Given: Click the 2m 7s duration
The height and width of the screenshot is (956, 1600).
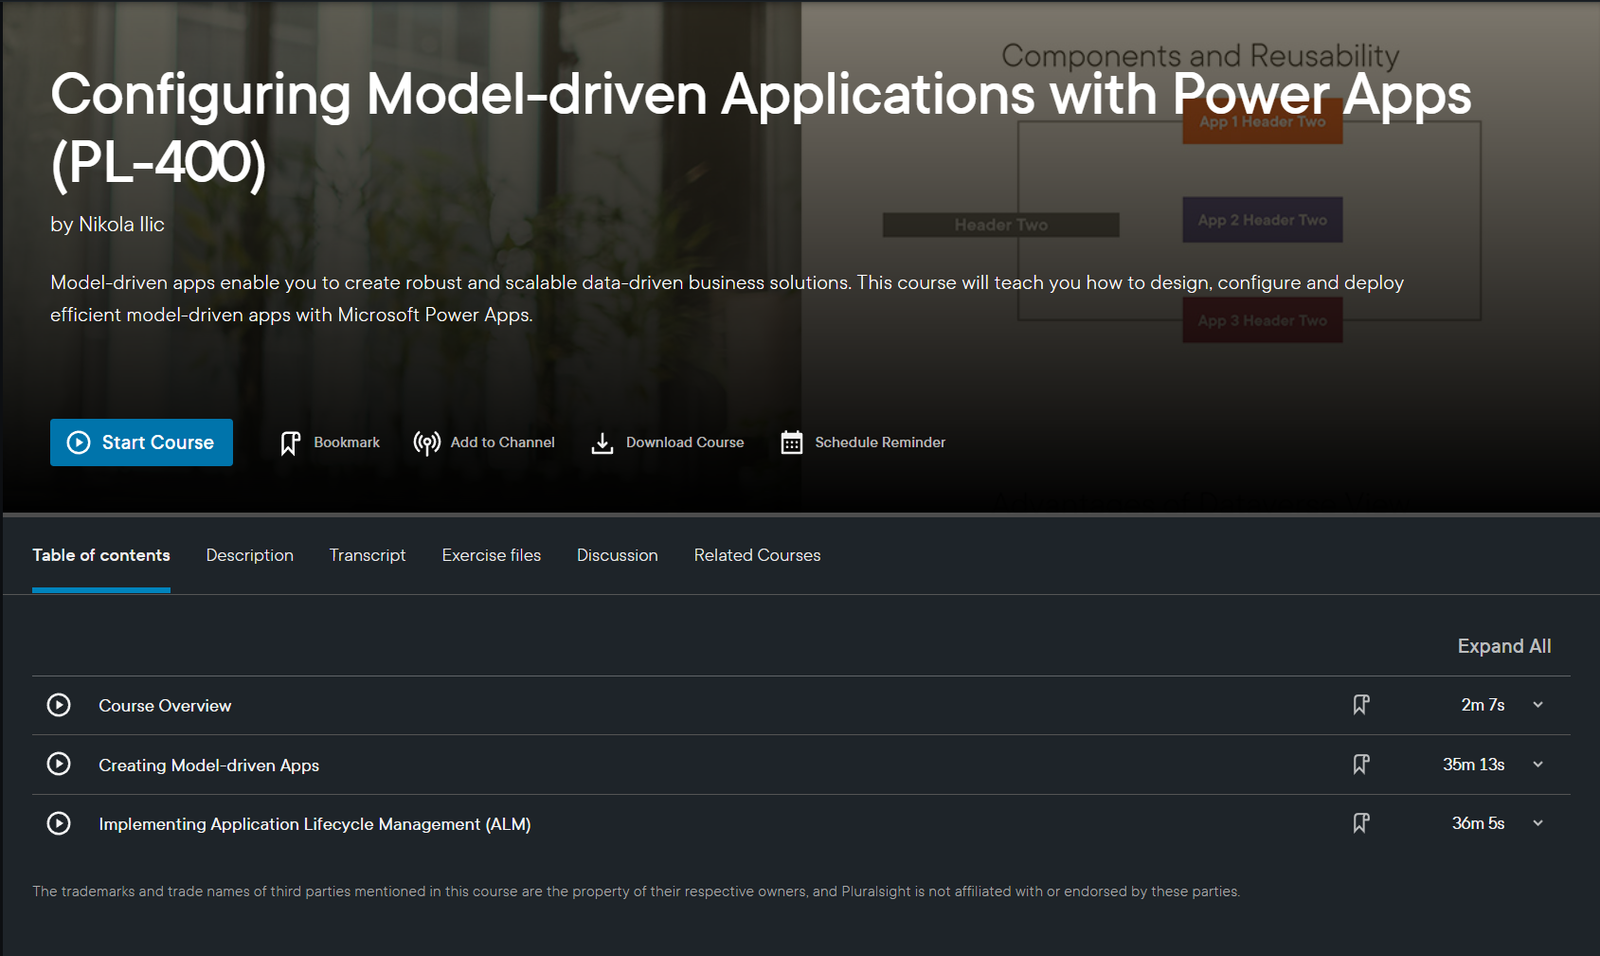Looking at the screenshot, I should pyautogui.click(x=1483, y=705).
